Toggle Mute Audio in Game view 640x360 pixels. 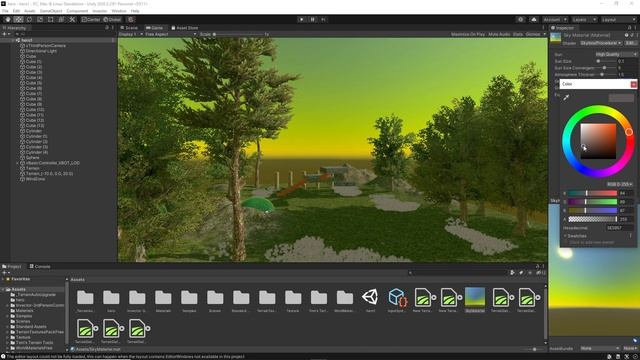coord(499,34)
